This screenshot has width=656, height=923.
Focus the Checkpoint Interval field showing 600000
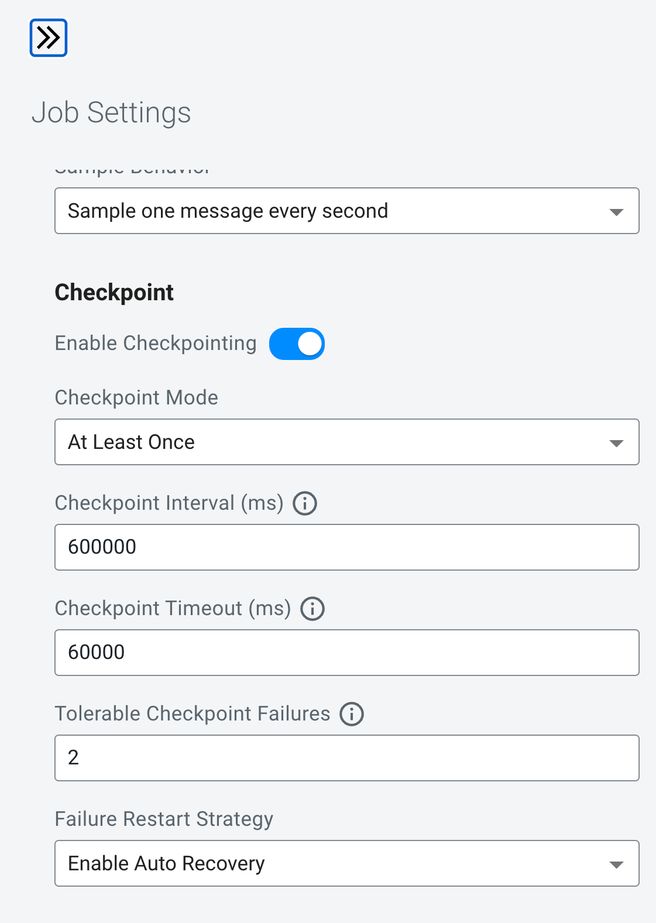tap(347, 547)
